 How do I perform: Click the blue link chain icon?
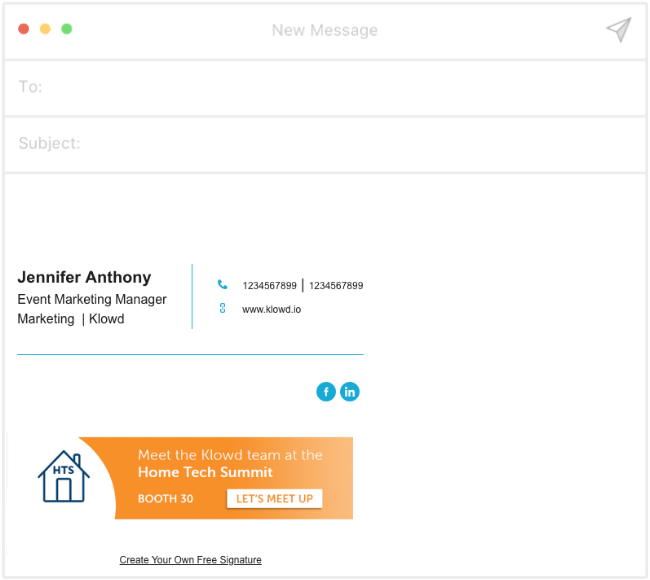(x=222, y=308)
